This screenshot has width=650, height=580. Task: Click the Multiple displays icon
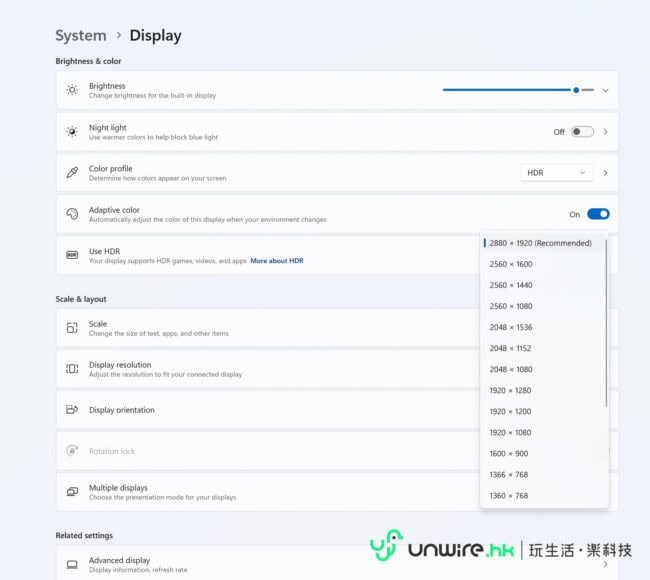72,492
